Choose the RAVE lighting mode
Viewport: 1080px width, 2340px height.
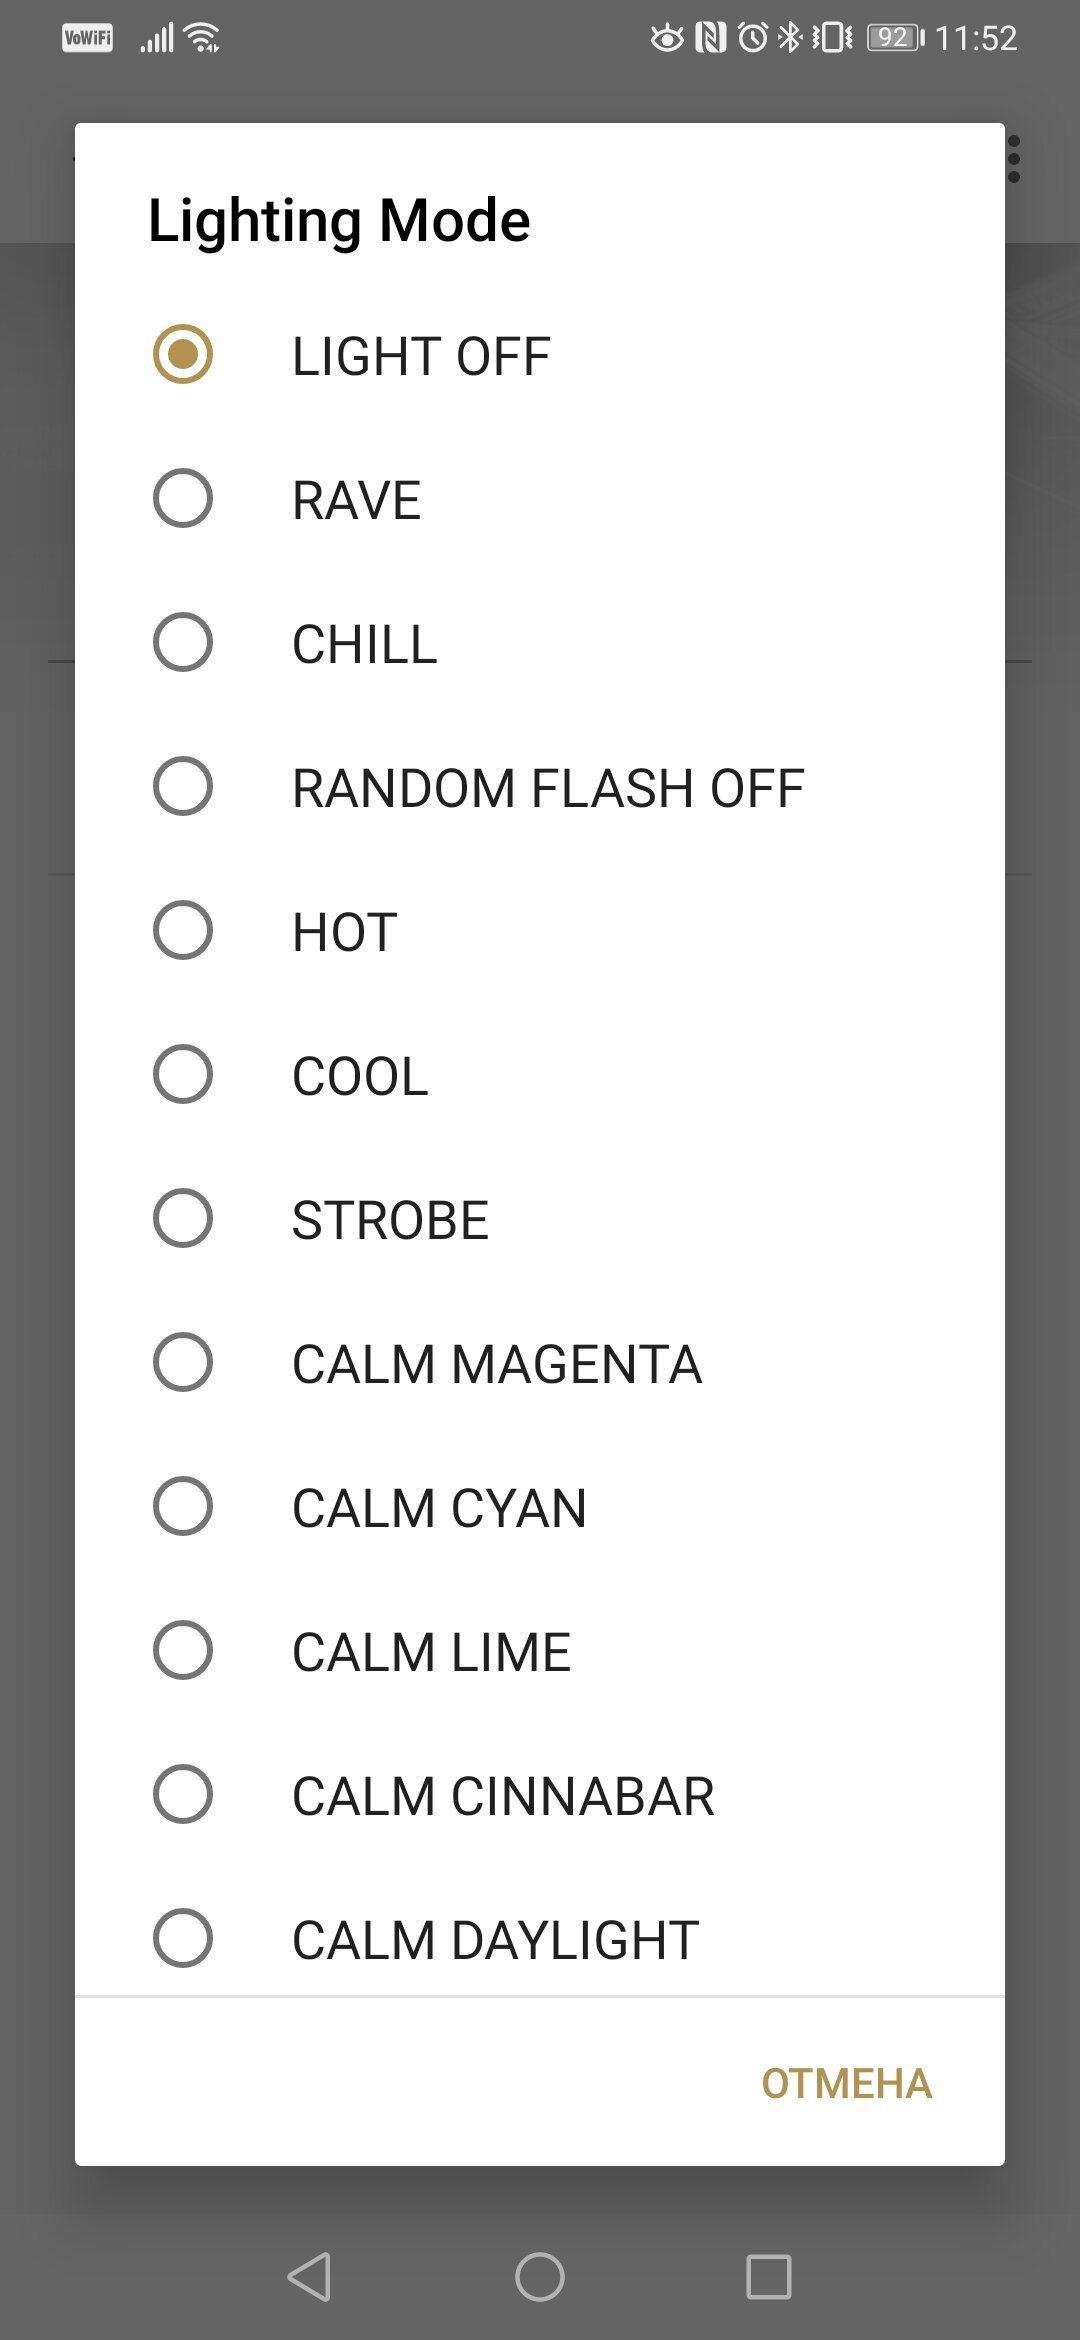(540, 499)
